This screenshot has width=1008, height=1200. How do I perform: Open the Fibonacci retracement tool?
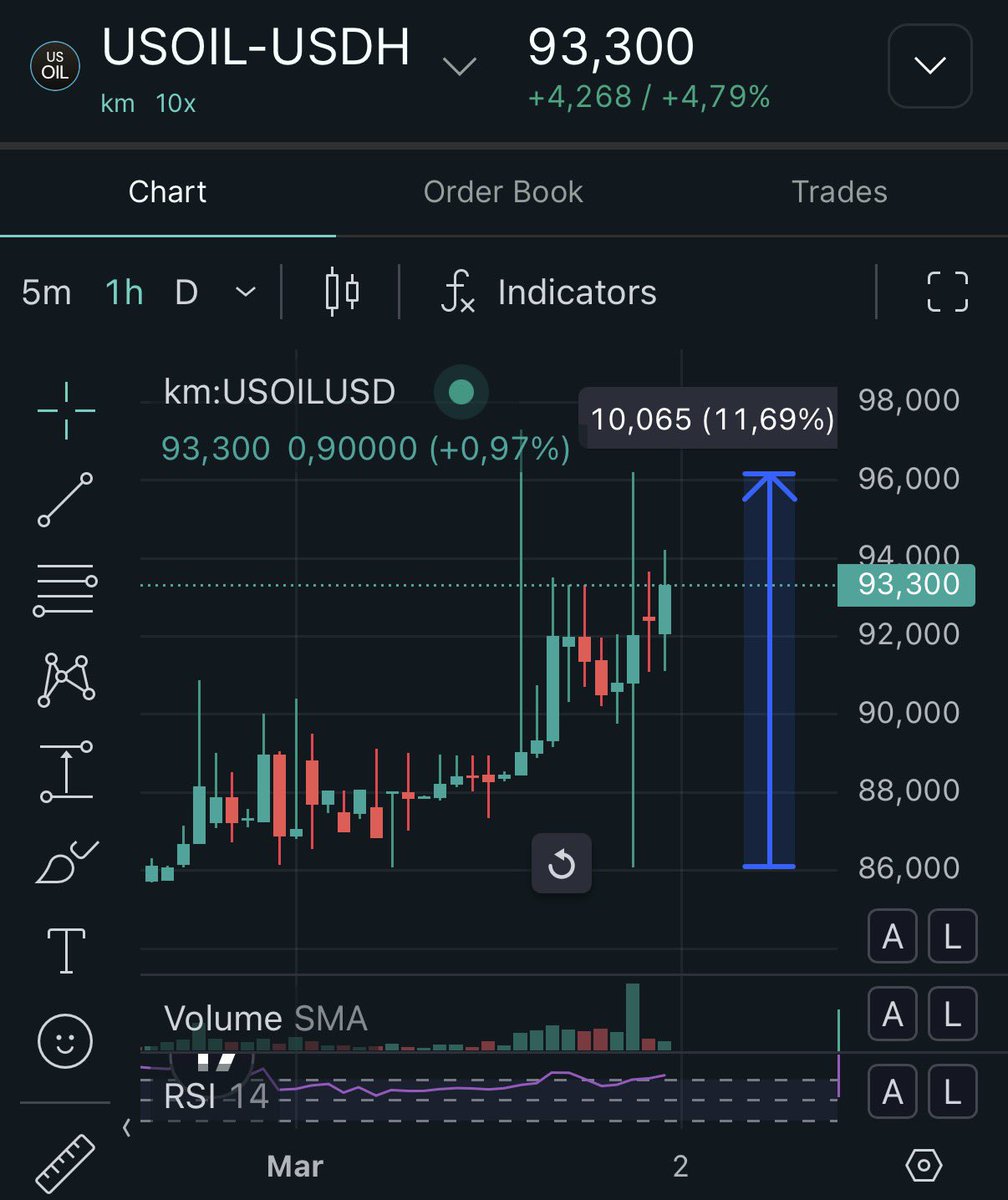[66, 589]
